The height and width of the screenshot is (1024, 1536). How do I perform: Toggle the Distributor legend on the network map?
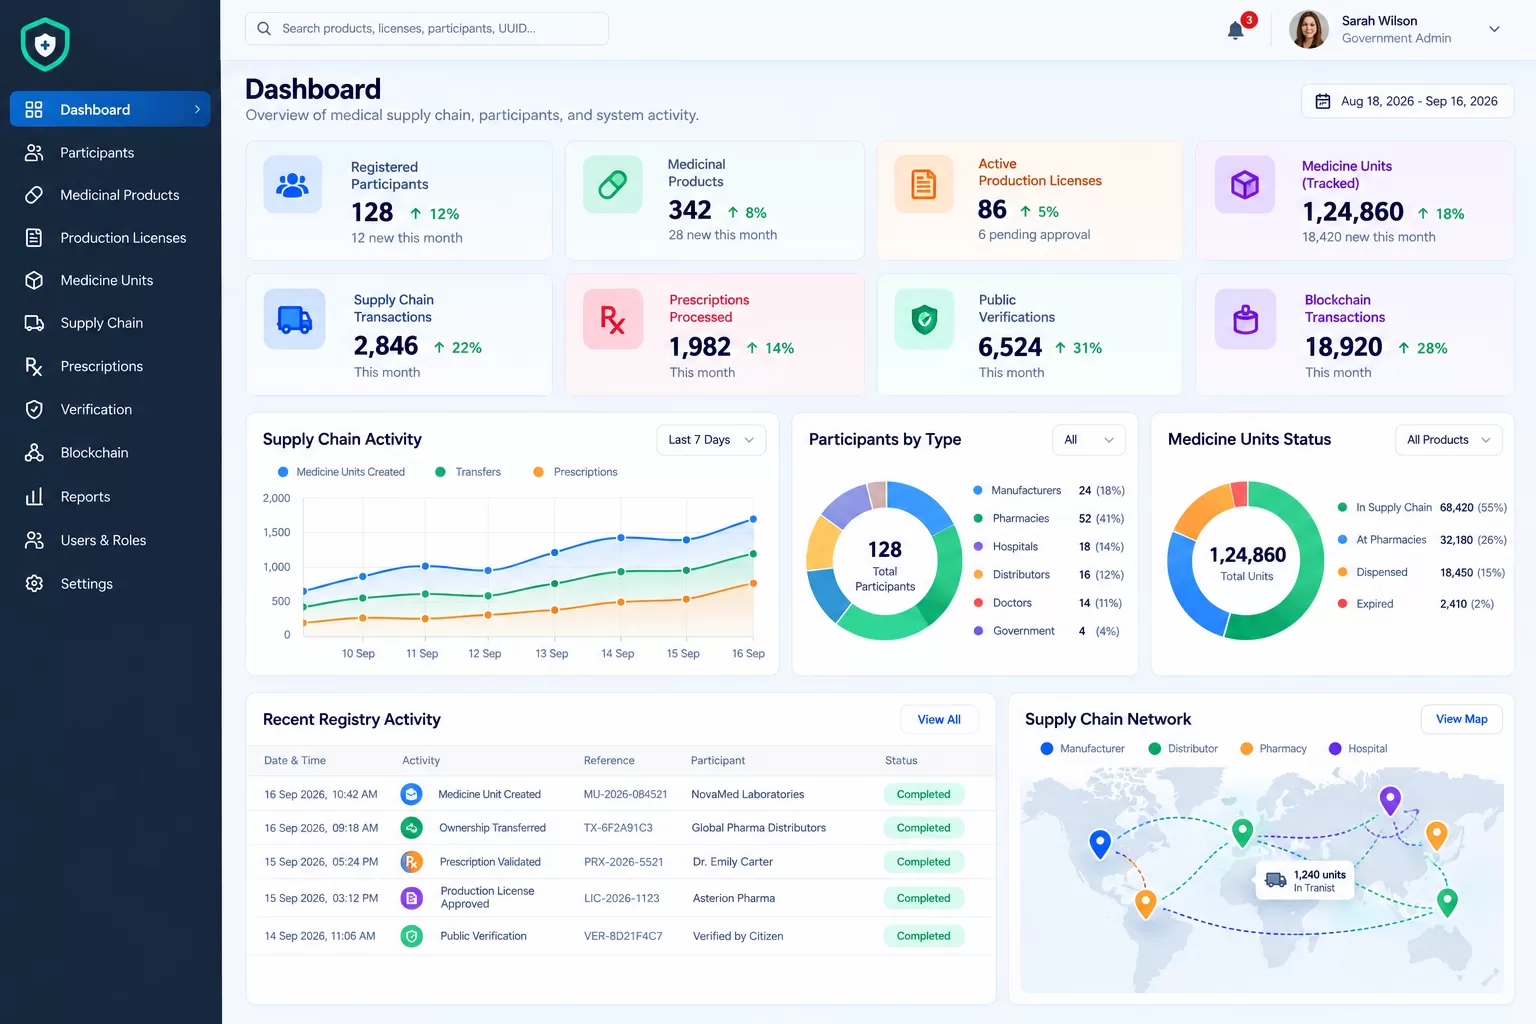(x=1183, y=749)
